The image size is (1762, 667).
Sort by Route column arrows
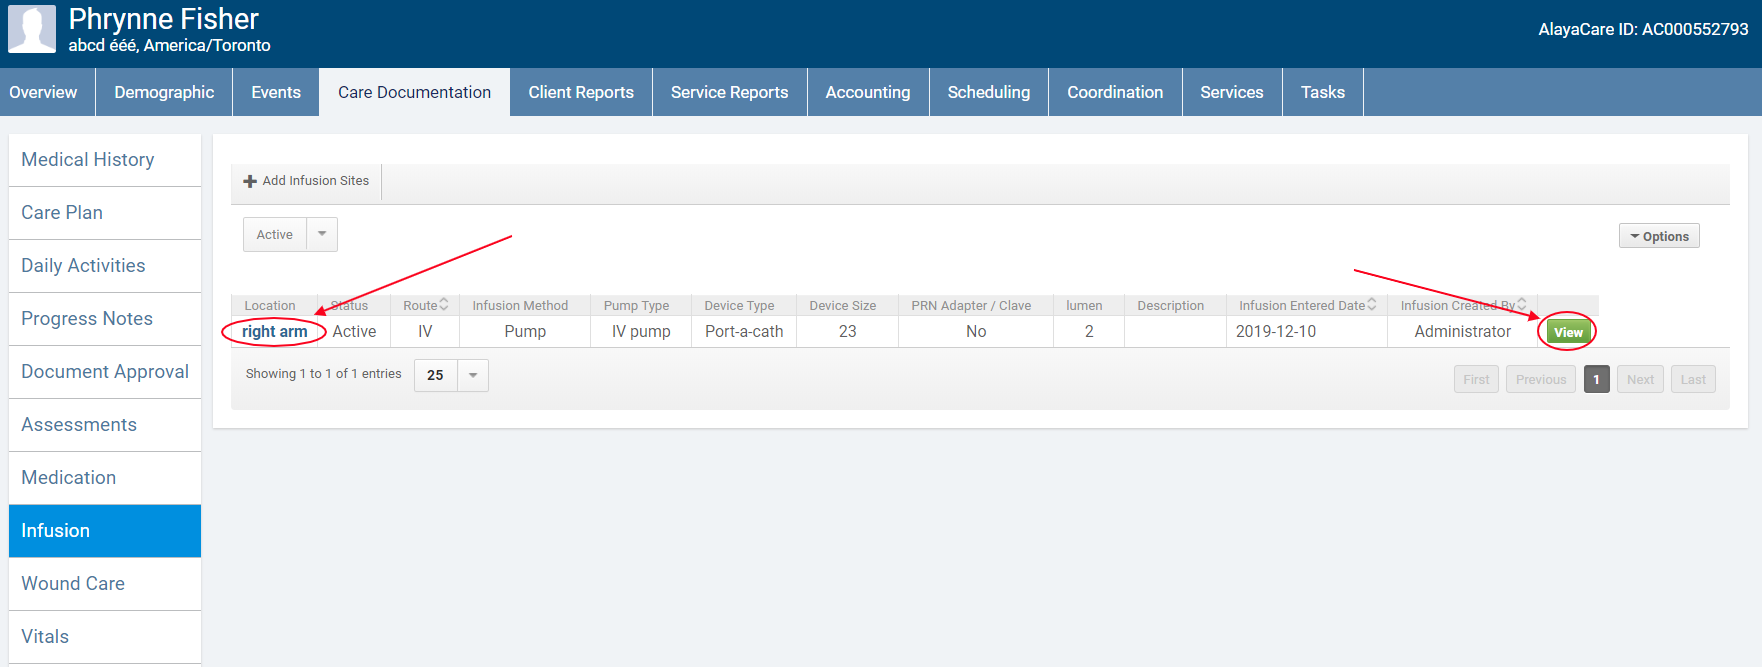tap(444, 304)
